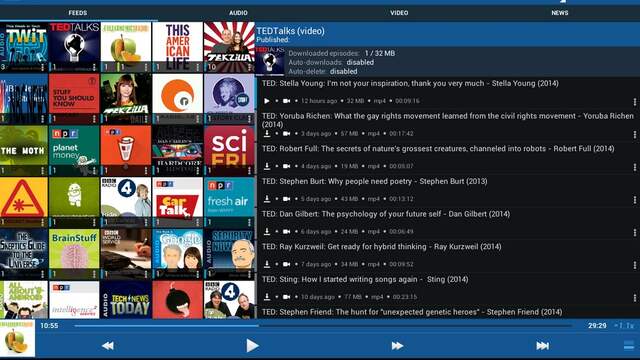Open overflow menu on Tekzilla feed tile
Screen dimensions: 640x360
click(x=249, y=67)
